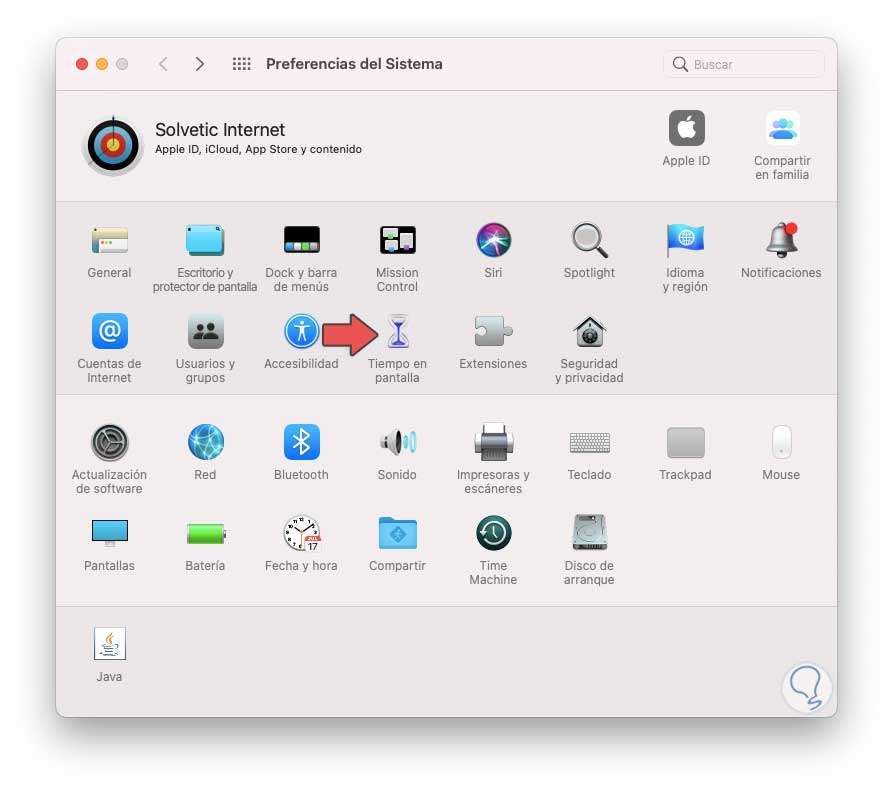Go back with the left arrow
The image size is (893, 791).
click(163, 64)
